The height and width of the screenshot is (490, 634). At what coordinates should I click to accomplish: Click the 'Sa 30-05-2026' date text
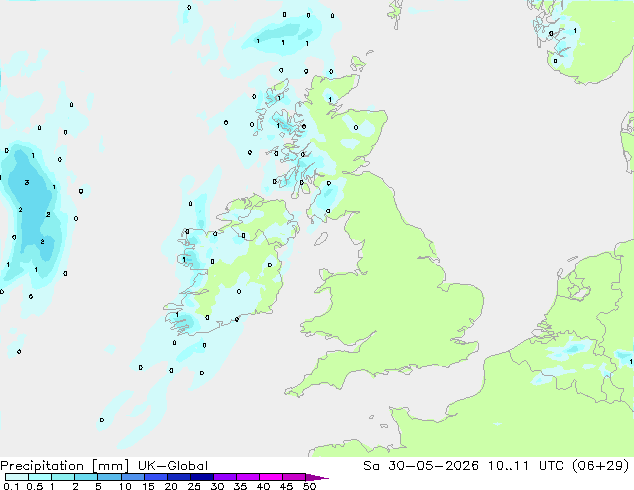[421, 466]
